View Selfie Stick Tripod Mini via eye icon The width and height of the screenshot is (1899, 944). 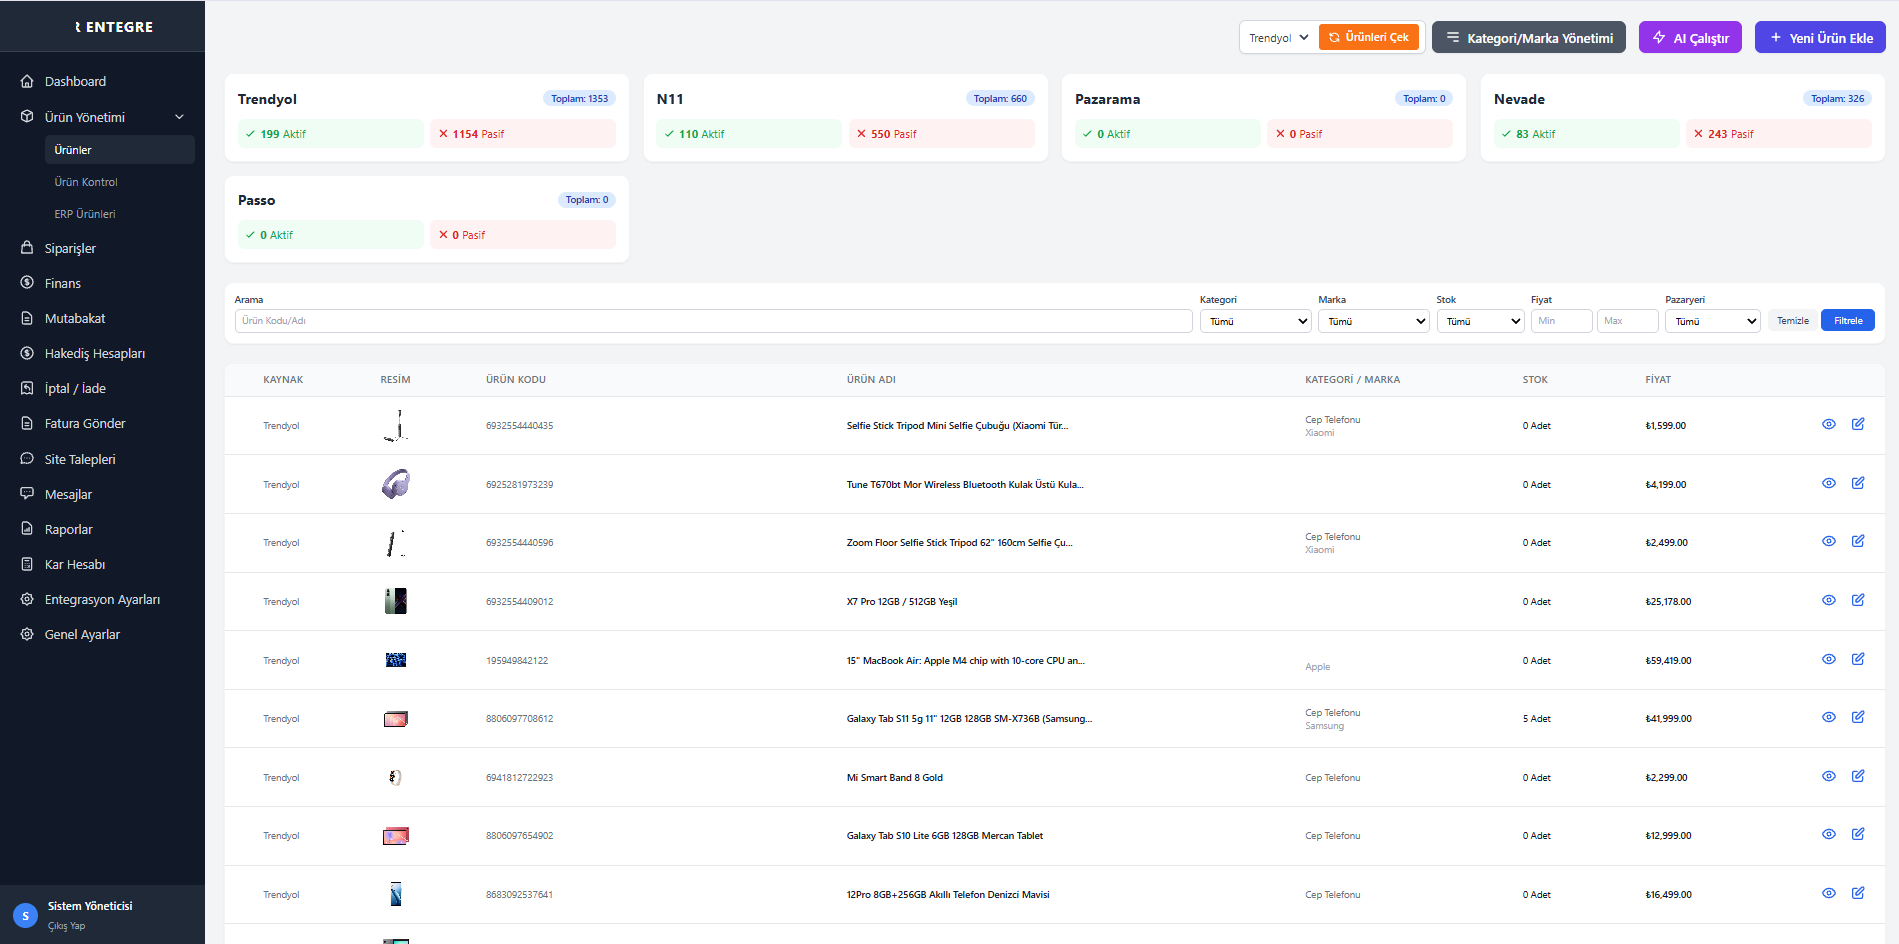click(1828, 424)
